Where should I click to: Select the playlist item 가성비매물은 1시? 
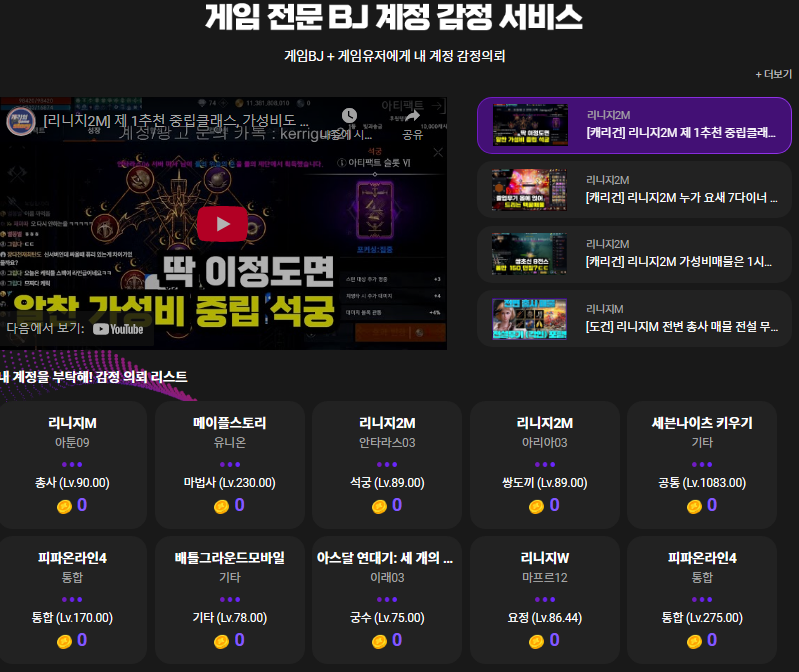634,254
